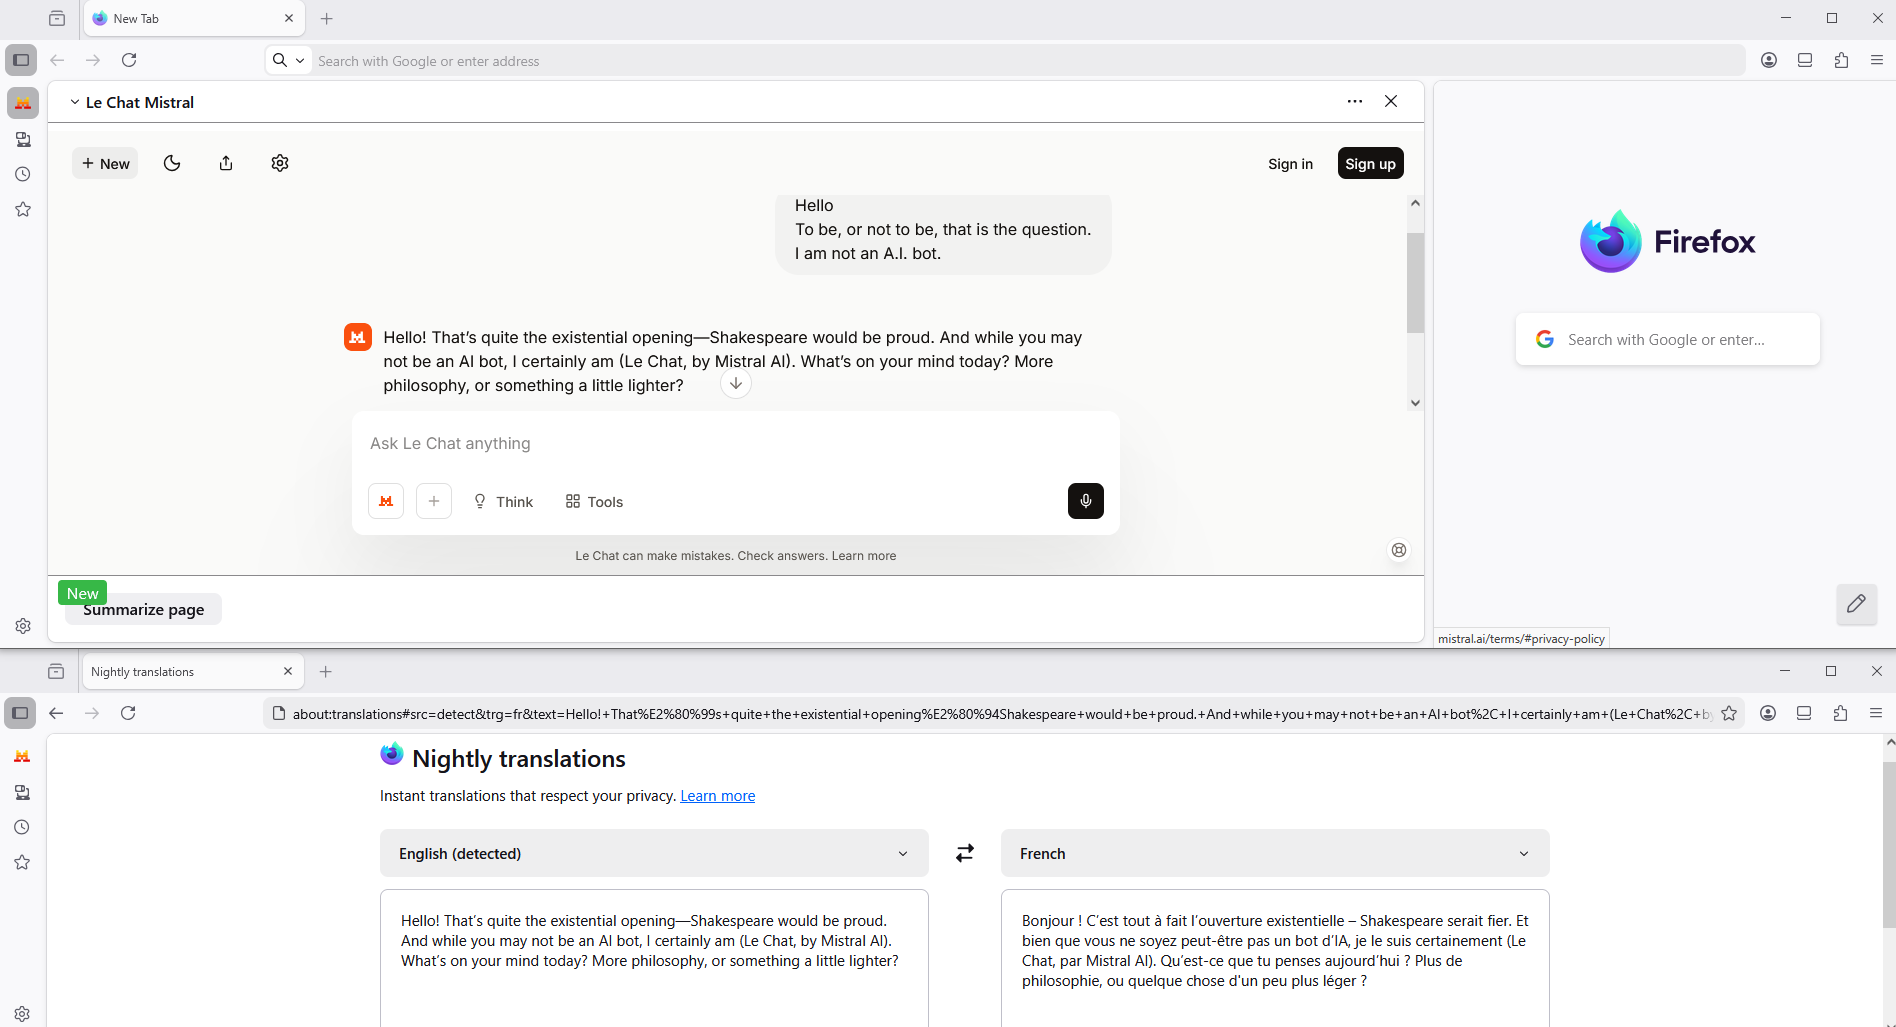The width and height of the screenshot is (1896, 1027).
Task: Start a New chat in Le Chat
Action: [x=105, y=163]
